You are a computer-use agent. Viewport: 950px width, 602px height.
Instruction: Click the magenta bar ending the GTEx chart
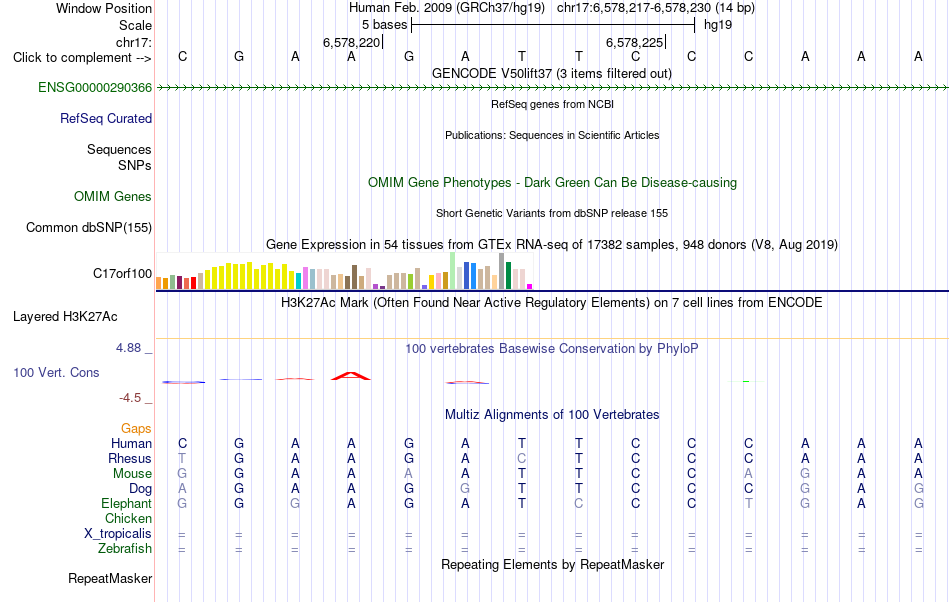point(530,286)
